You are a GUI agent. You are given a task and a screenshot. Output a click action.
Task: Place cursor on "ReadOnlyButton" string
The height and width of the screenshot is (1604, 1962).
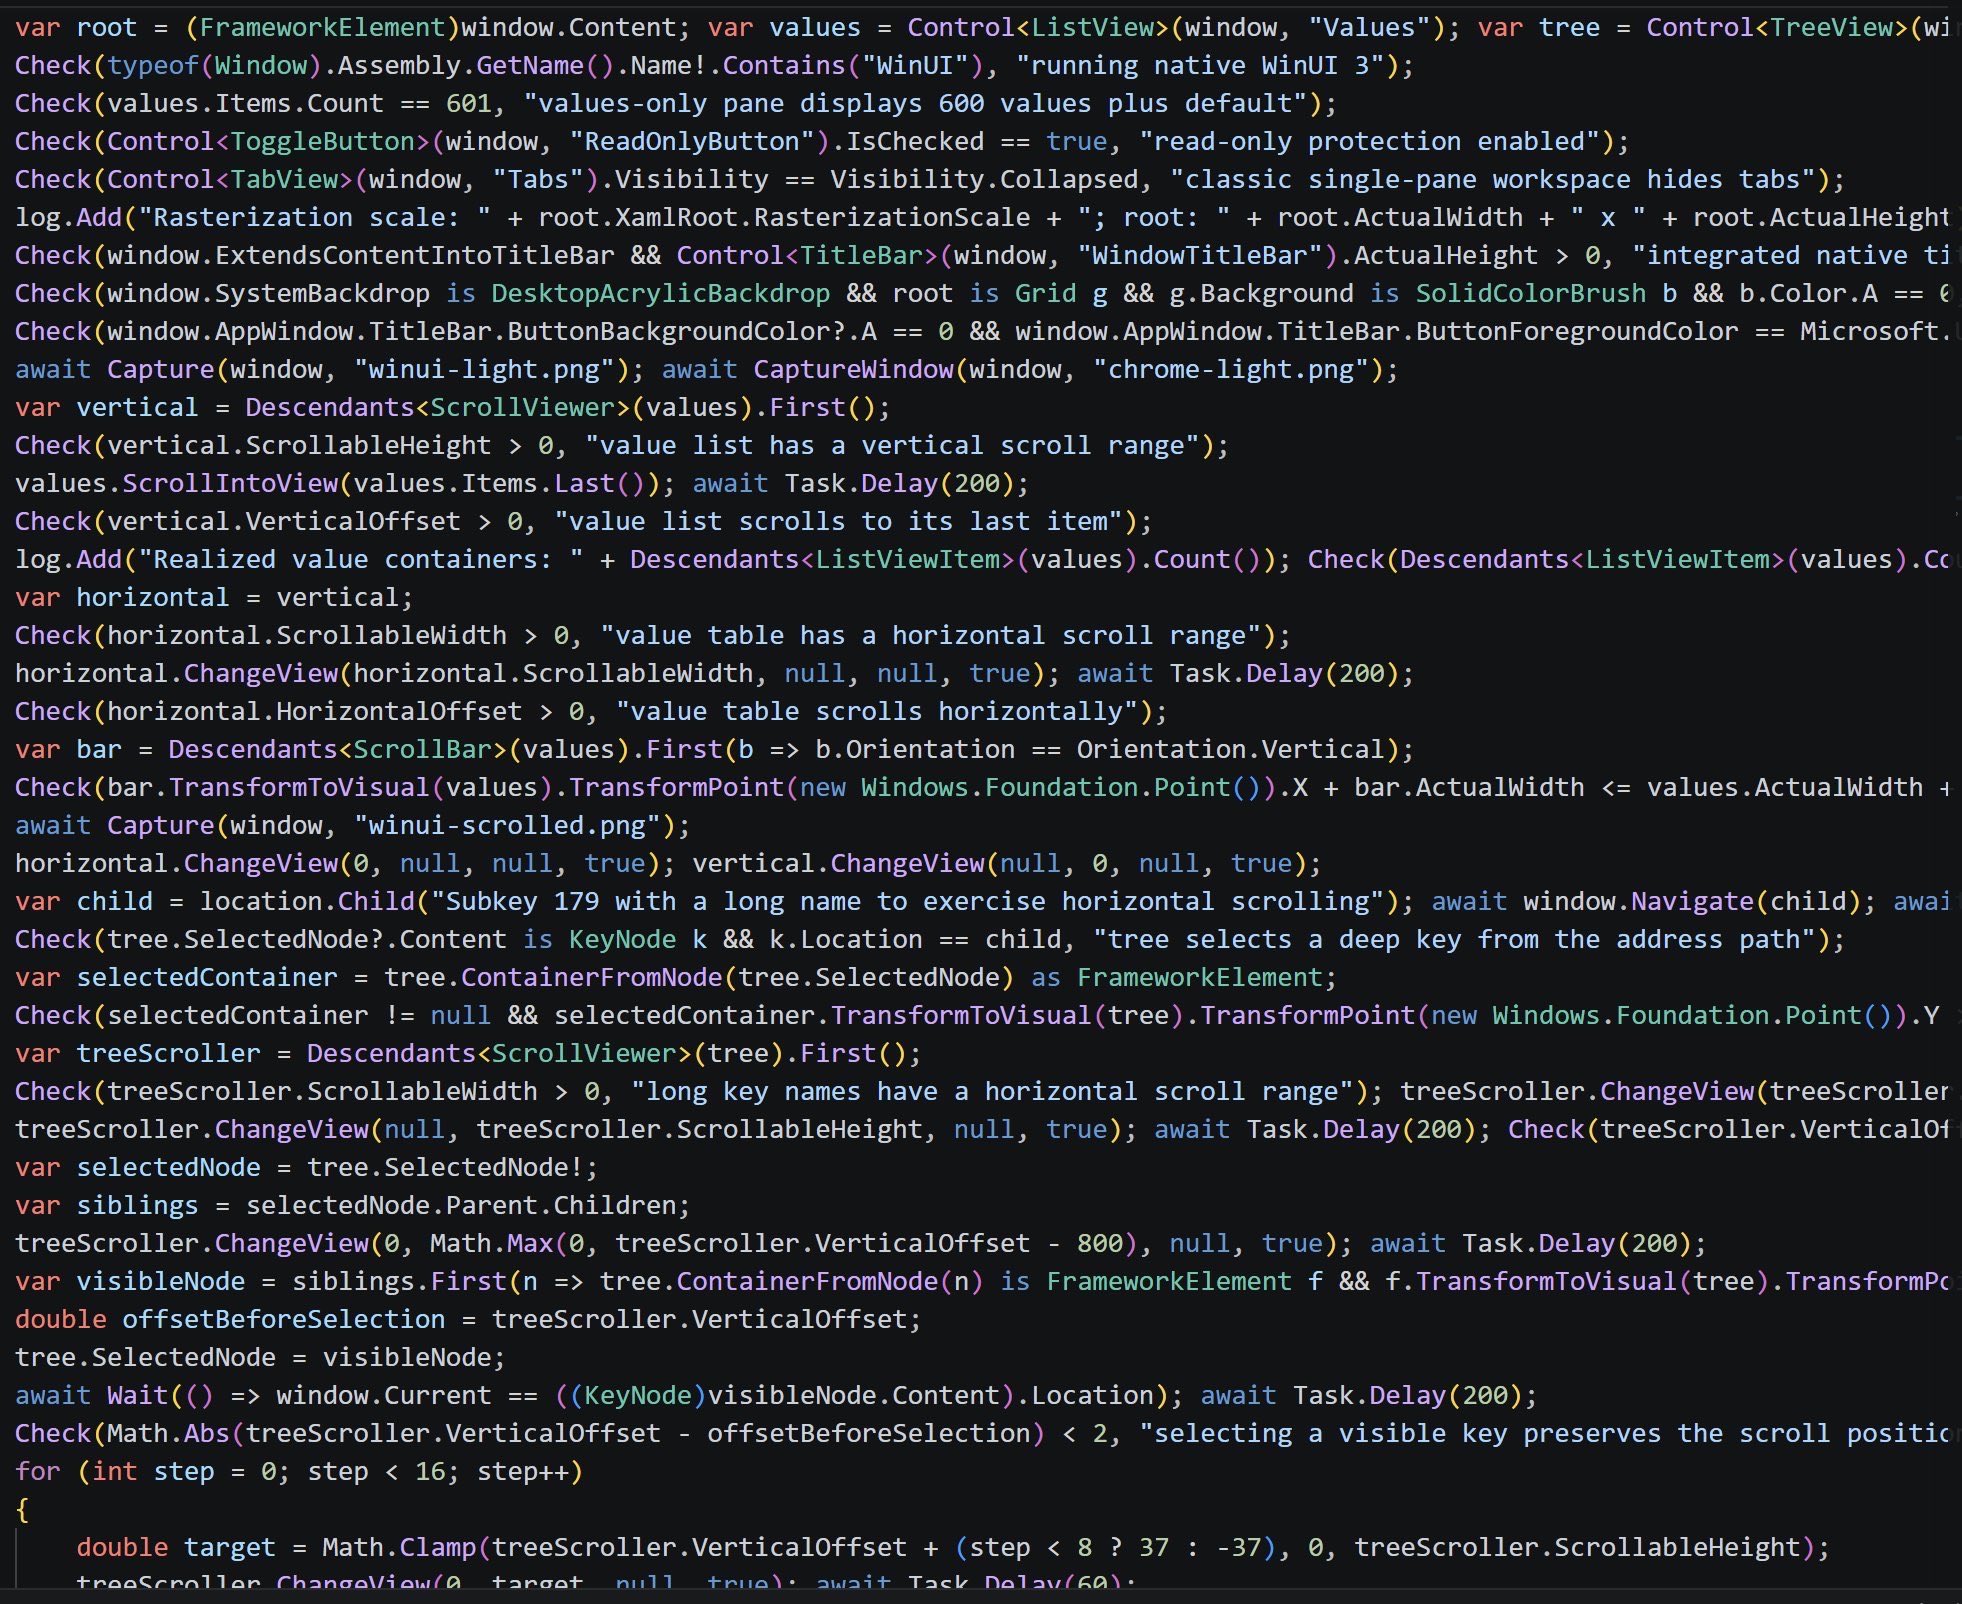pyautogui.click(x=692, y=142)
